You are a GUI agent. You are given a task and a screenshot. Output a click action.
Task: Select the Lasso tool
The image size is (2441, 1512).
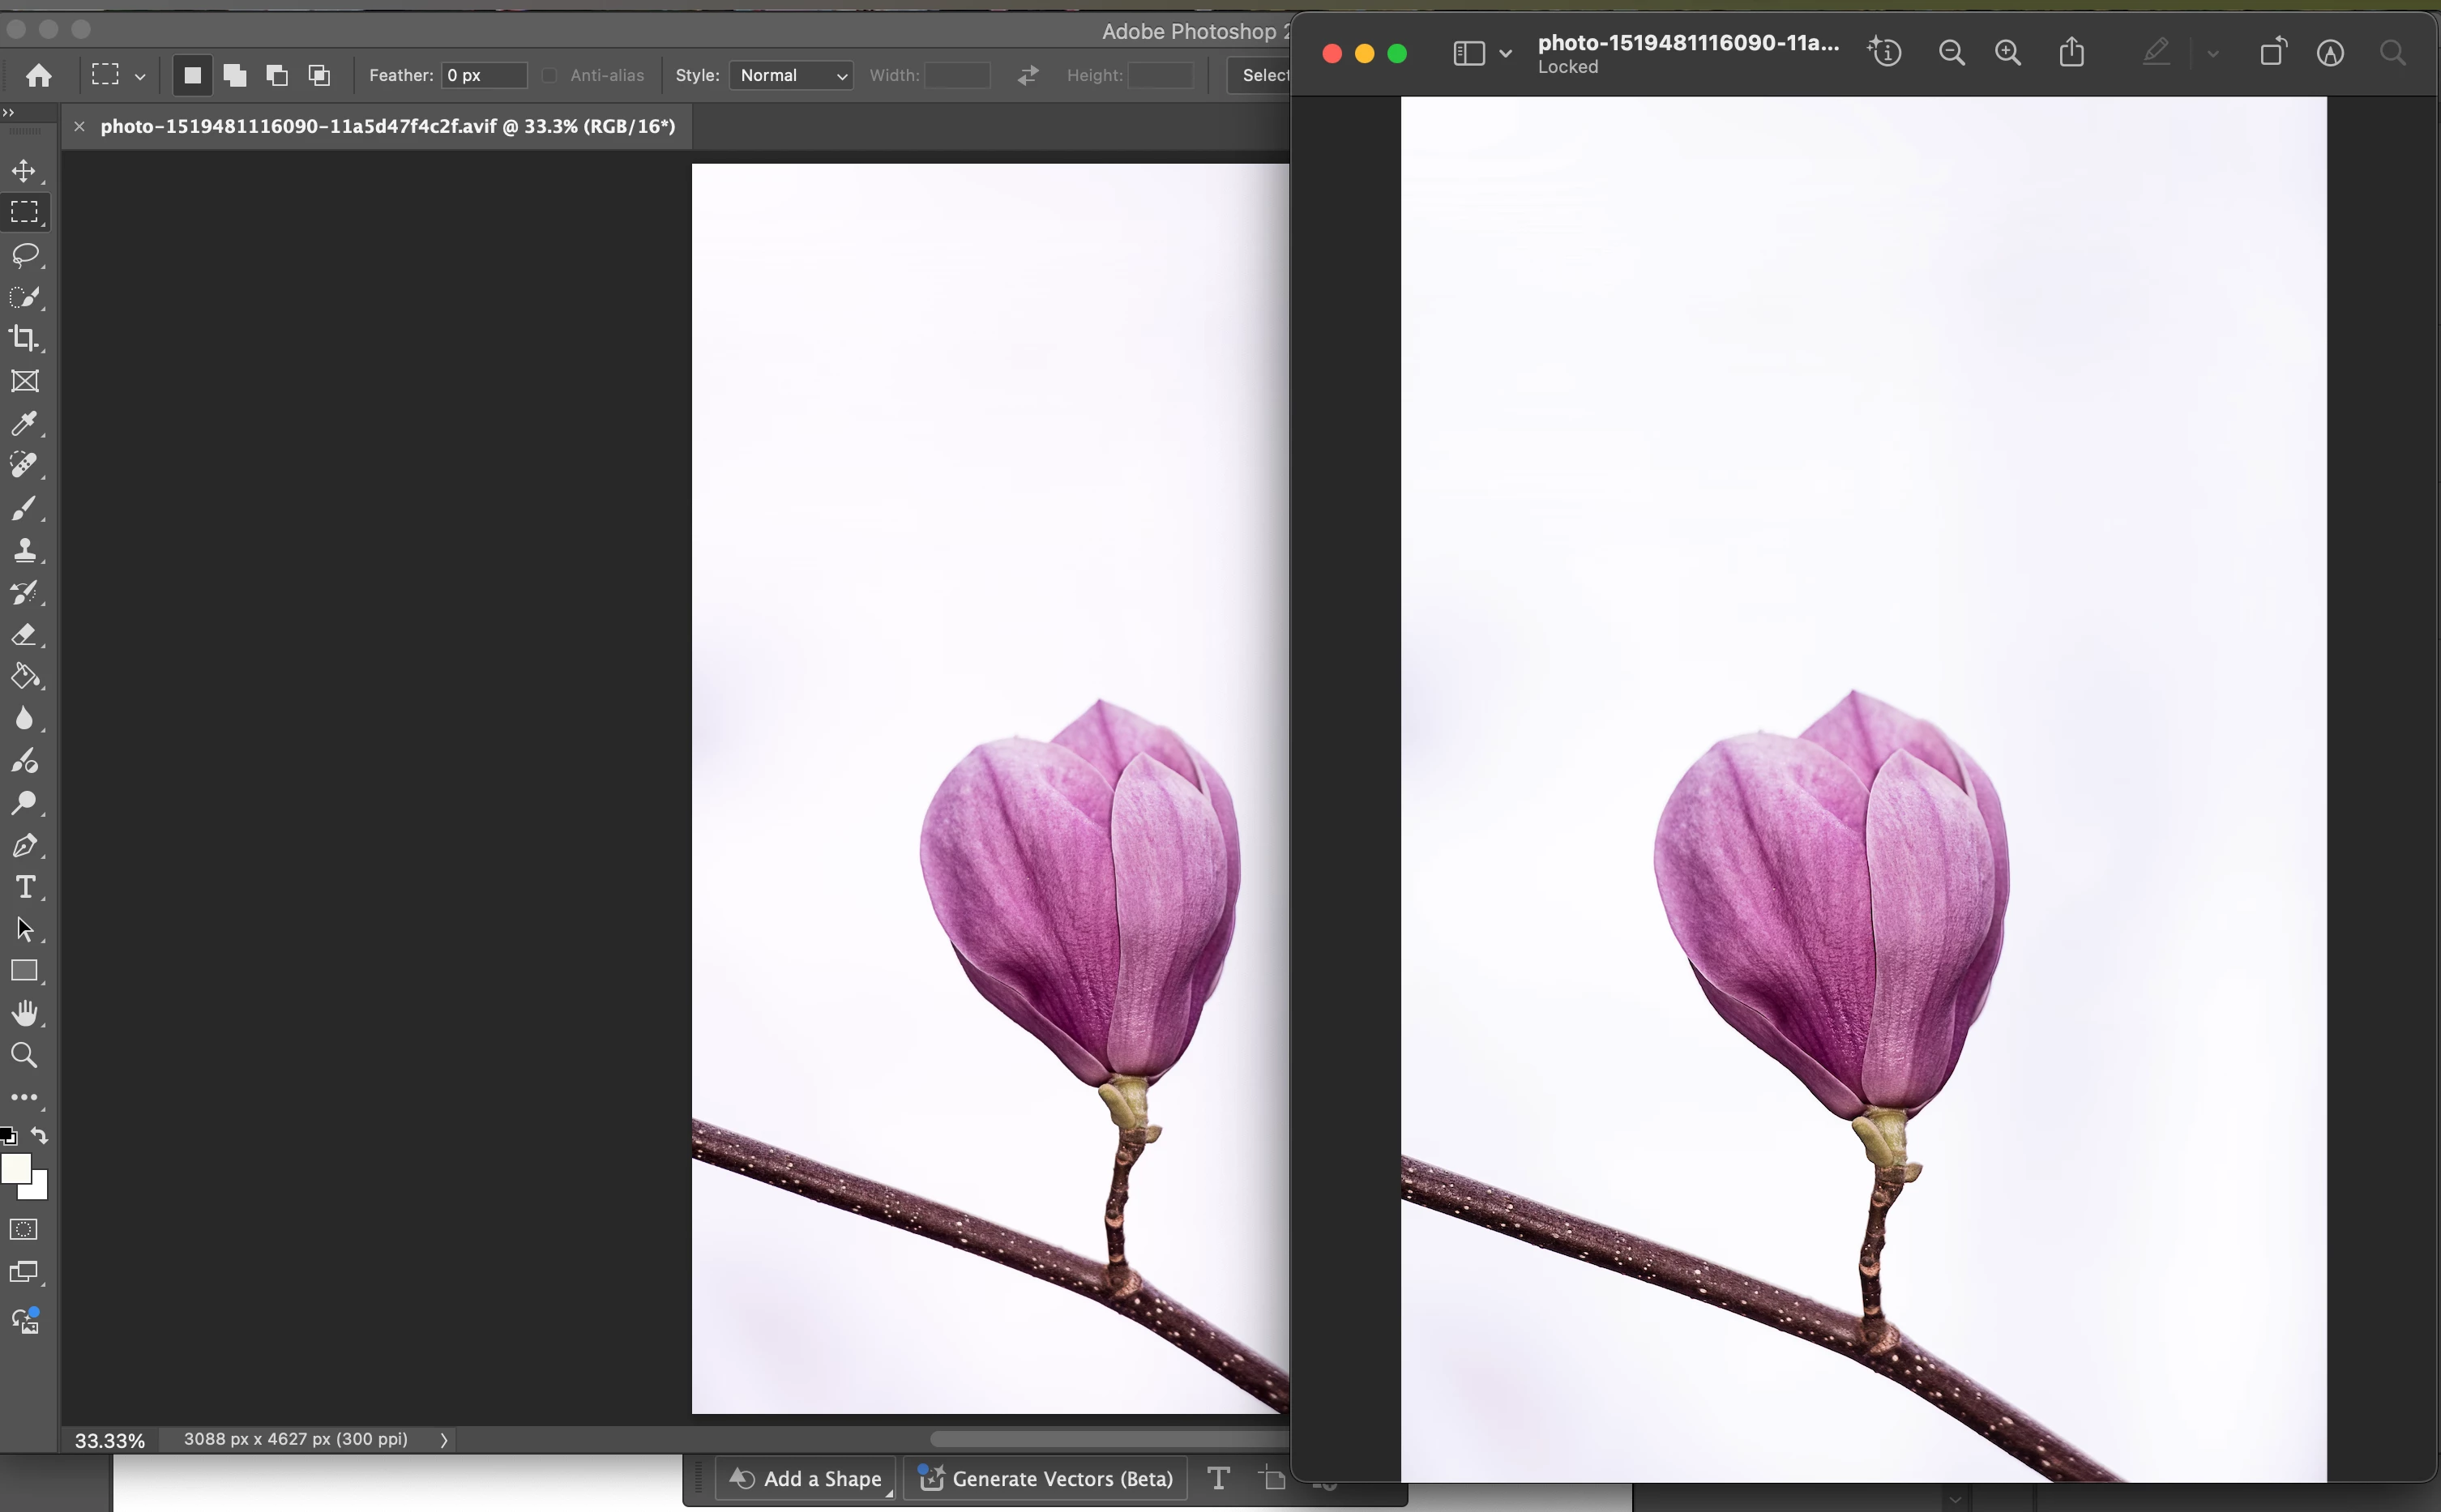point(25,255)
